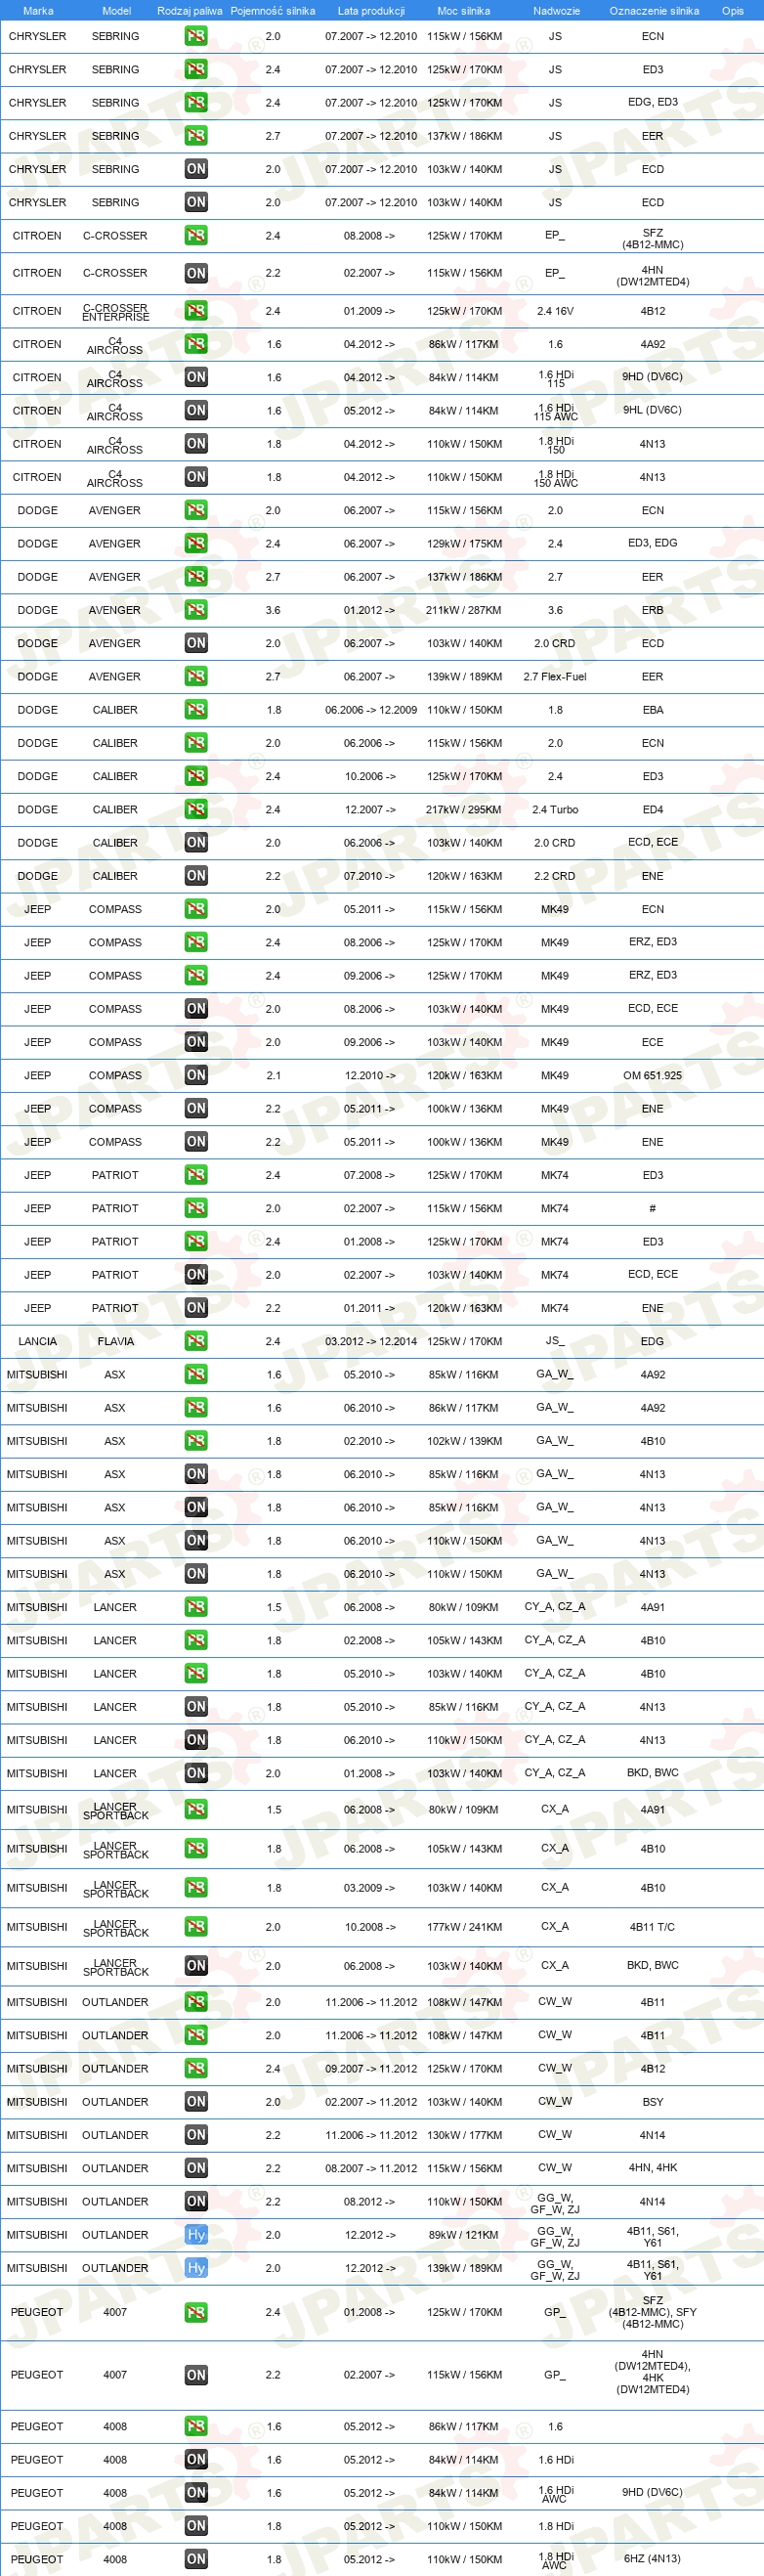764x2576 pixels.
Task: Click petrol icon in Dodge Avenger 3.6 row
Action: coord(196,610)
